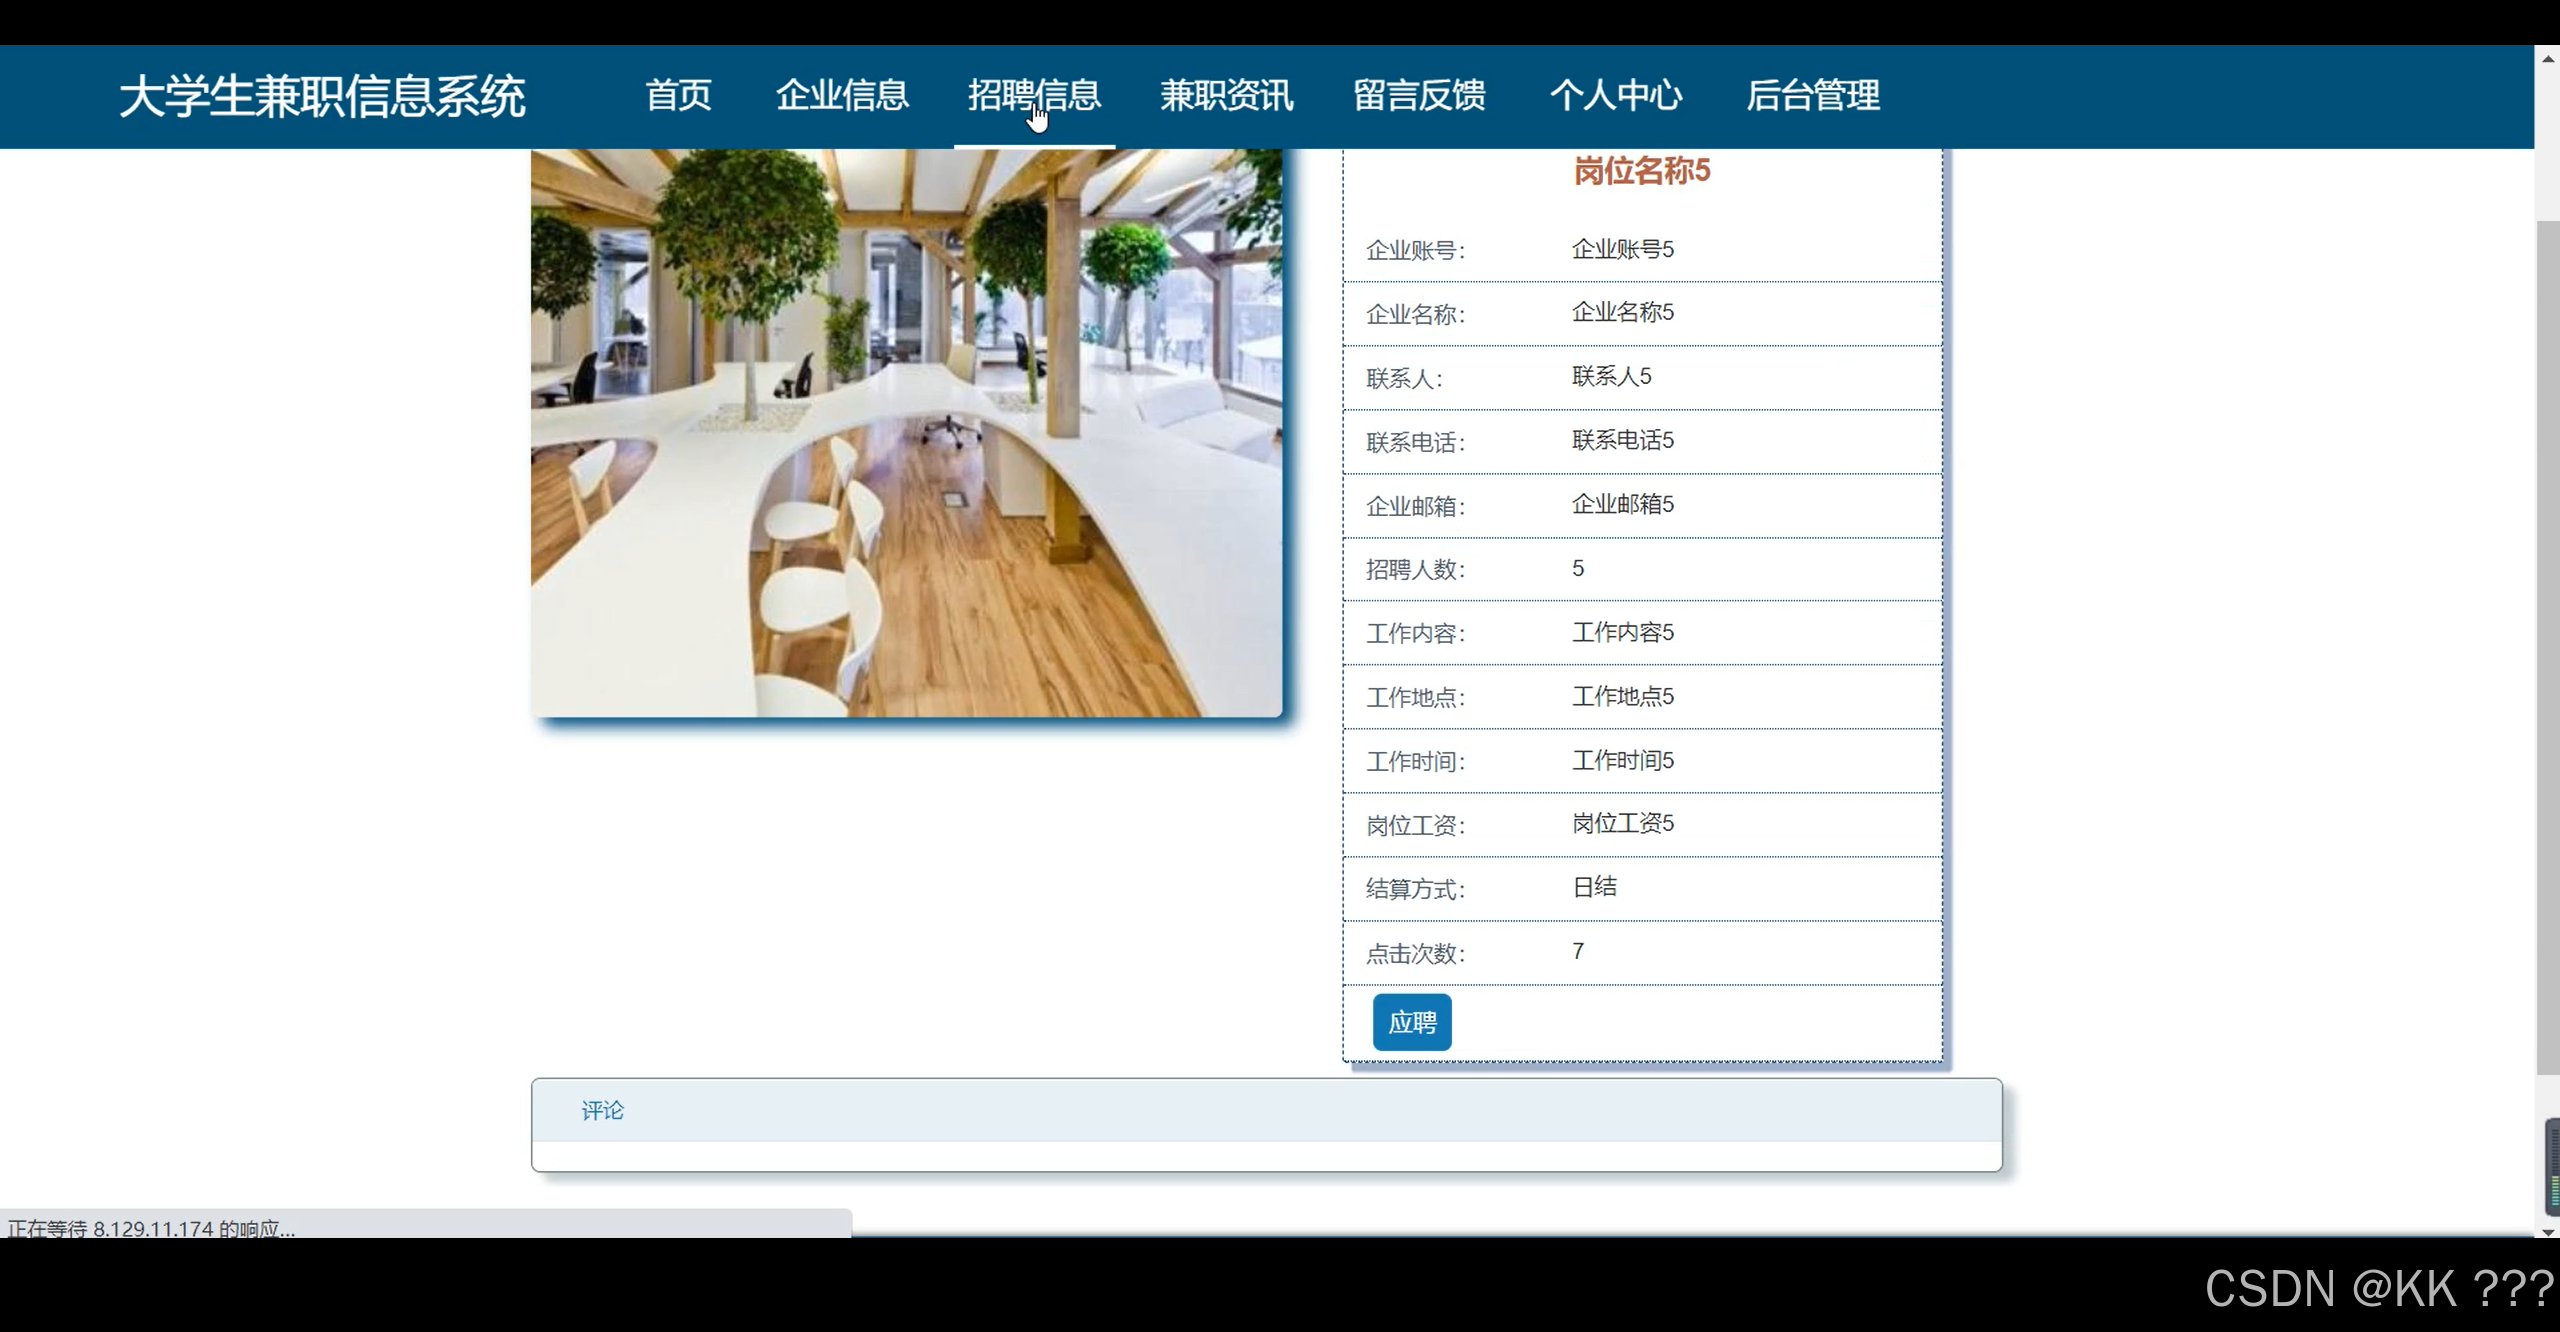Open the 首页 navigation item
2560x1332 pixels.
point(679,96)
